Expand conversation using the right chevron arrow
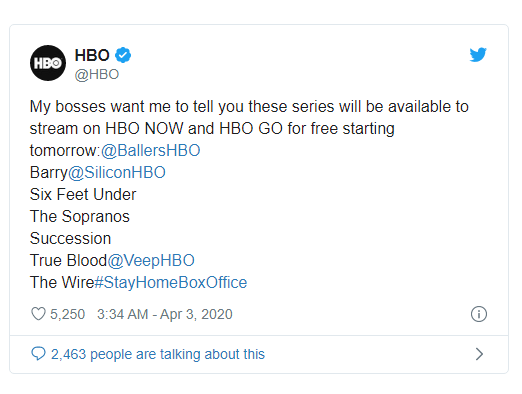Screen dimensions: 522x394 tap(479, 354)
